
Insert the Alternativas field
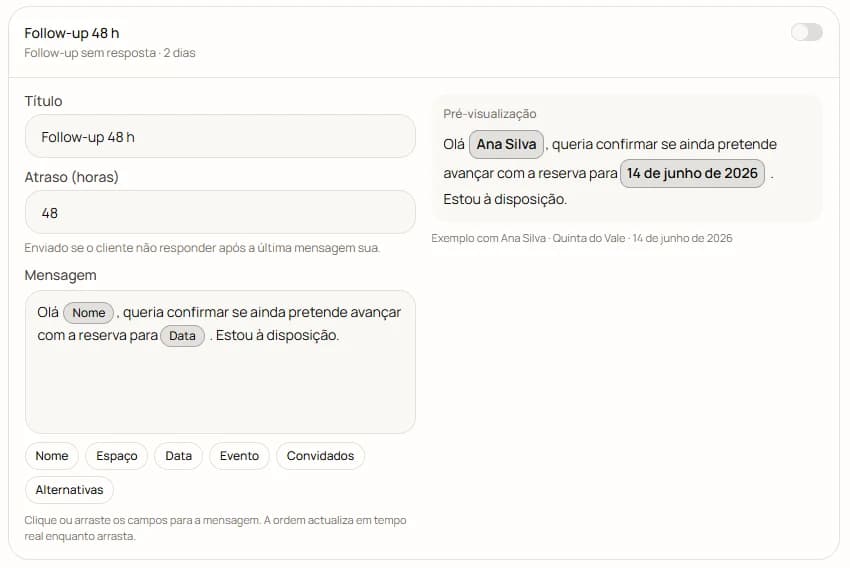[x=69, y=490]
